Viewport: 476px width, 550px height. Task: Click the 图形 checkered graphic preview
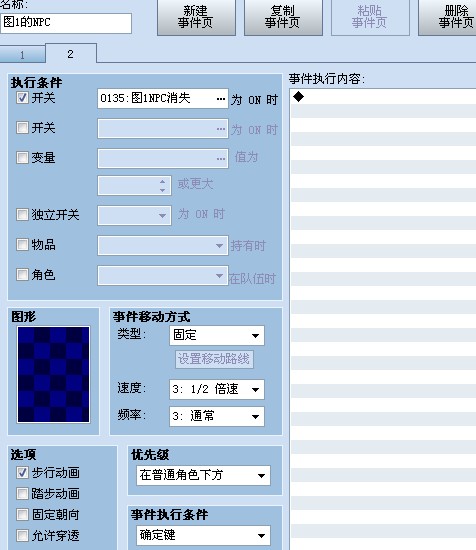[x=54, y=374]
